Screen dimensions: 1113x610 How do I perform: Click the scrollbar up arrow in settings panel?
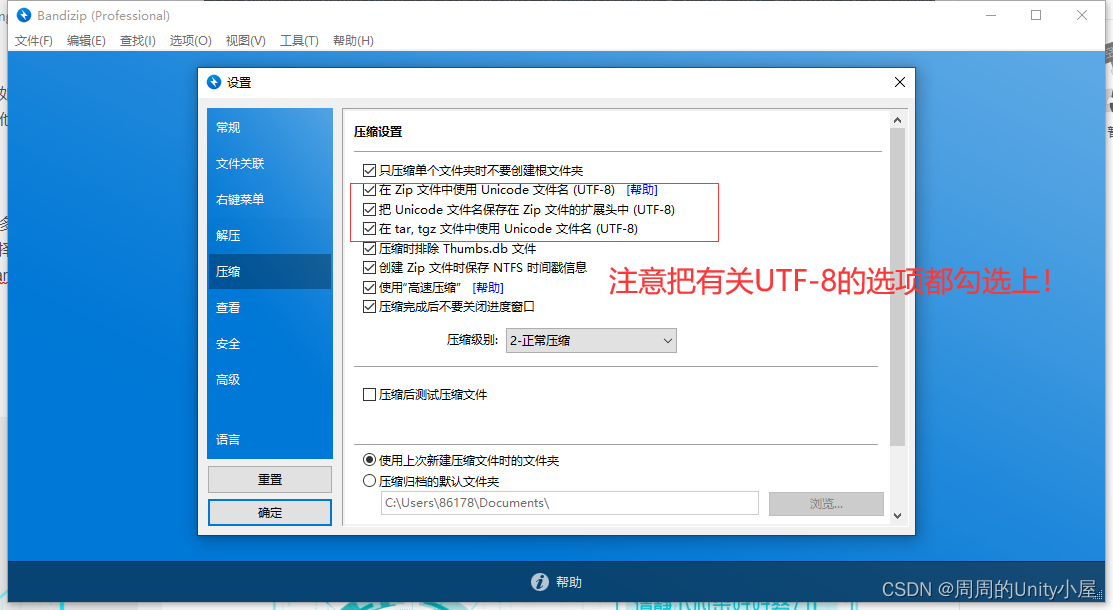(897, 120)
